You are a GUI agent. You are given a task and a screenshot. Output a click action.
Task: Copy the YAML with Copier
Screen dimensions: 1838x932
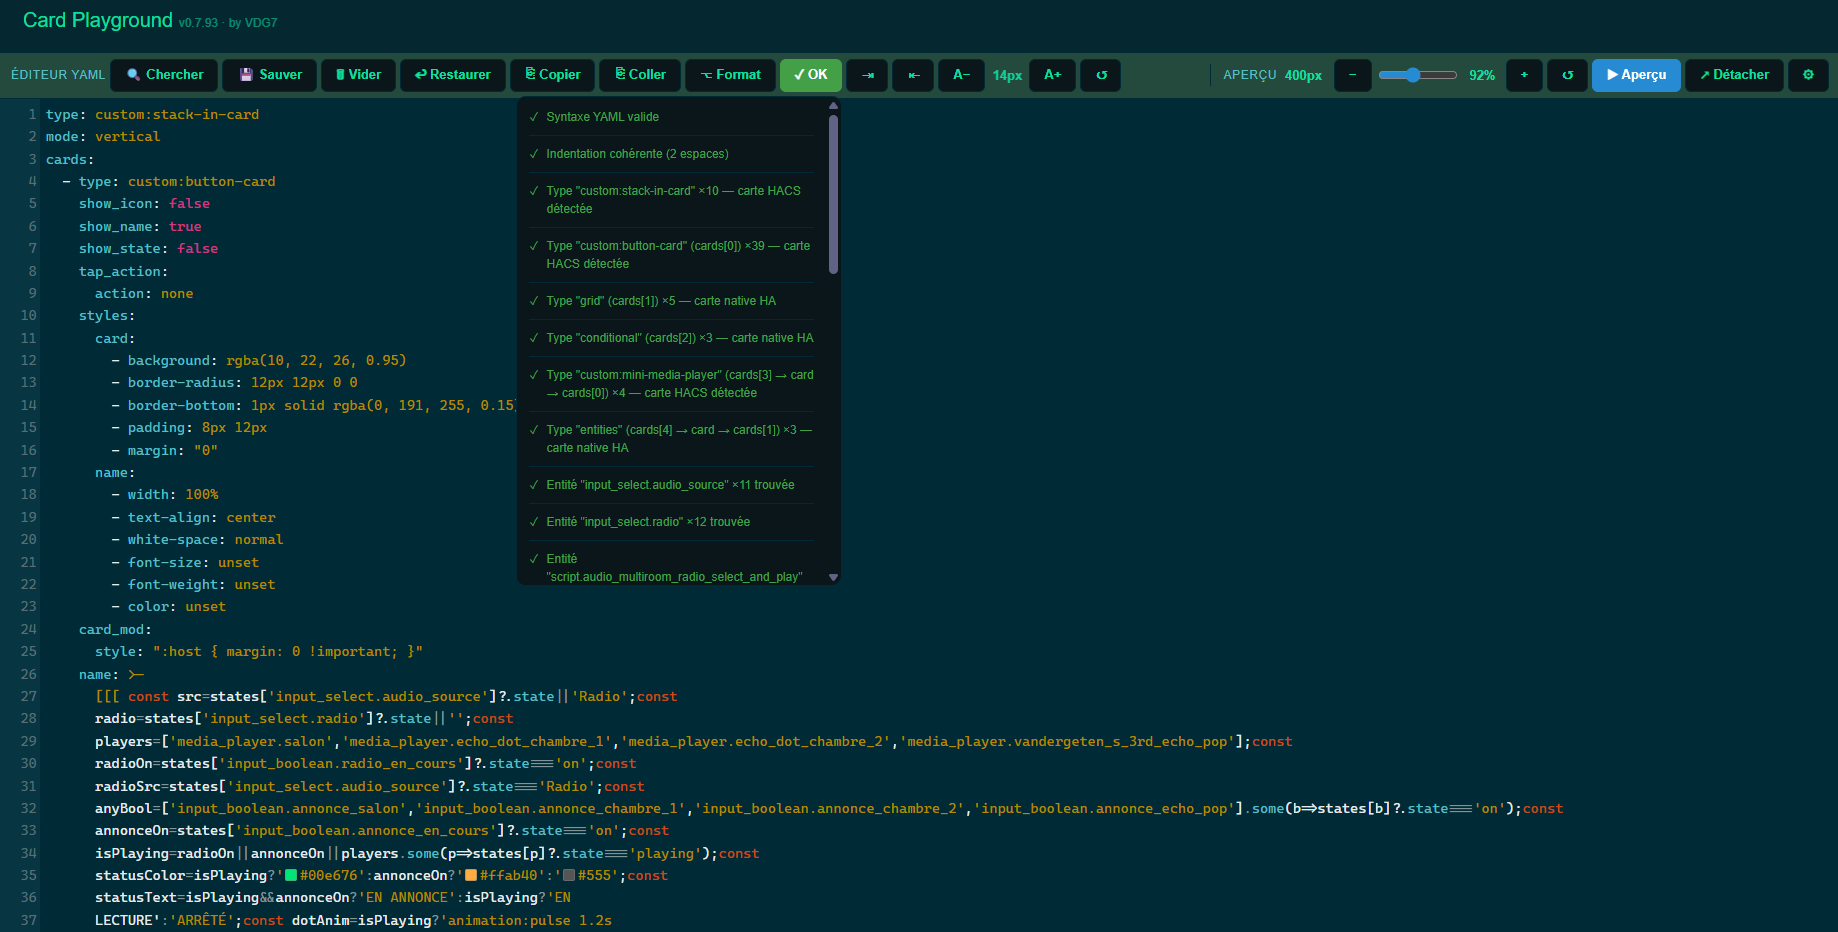tap(552, 75)
